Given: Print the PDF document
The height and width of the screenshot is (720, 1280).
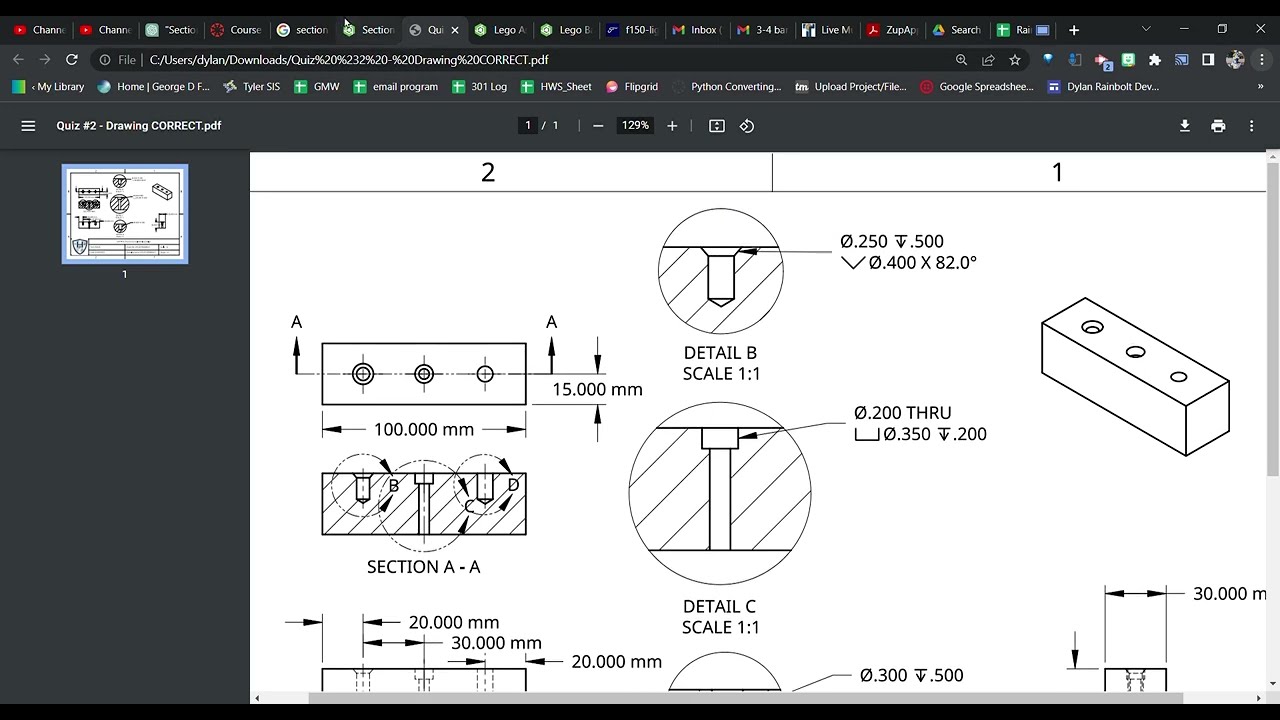Looking at the screenshot, I should (x=1218, y=126).
